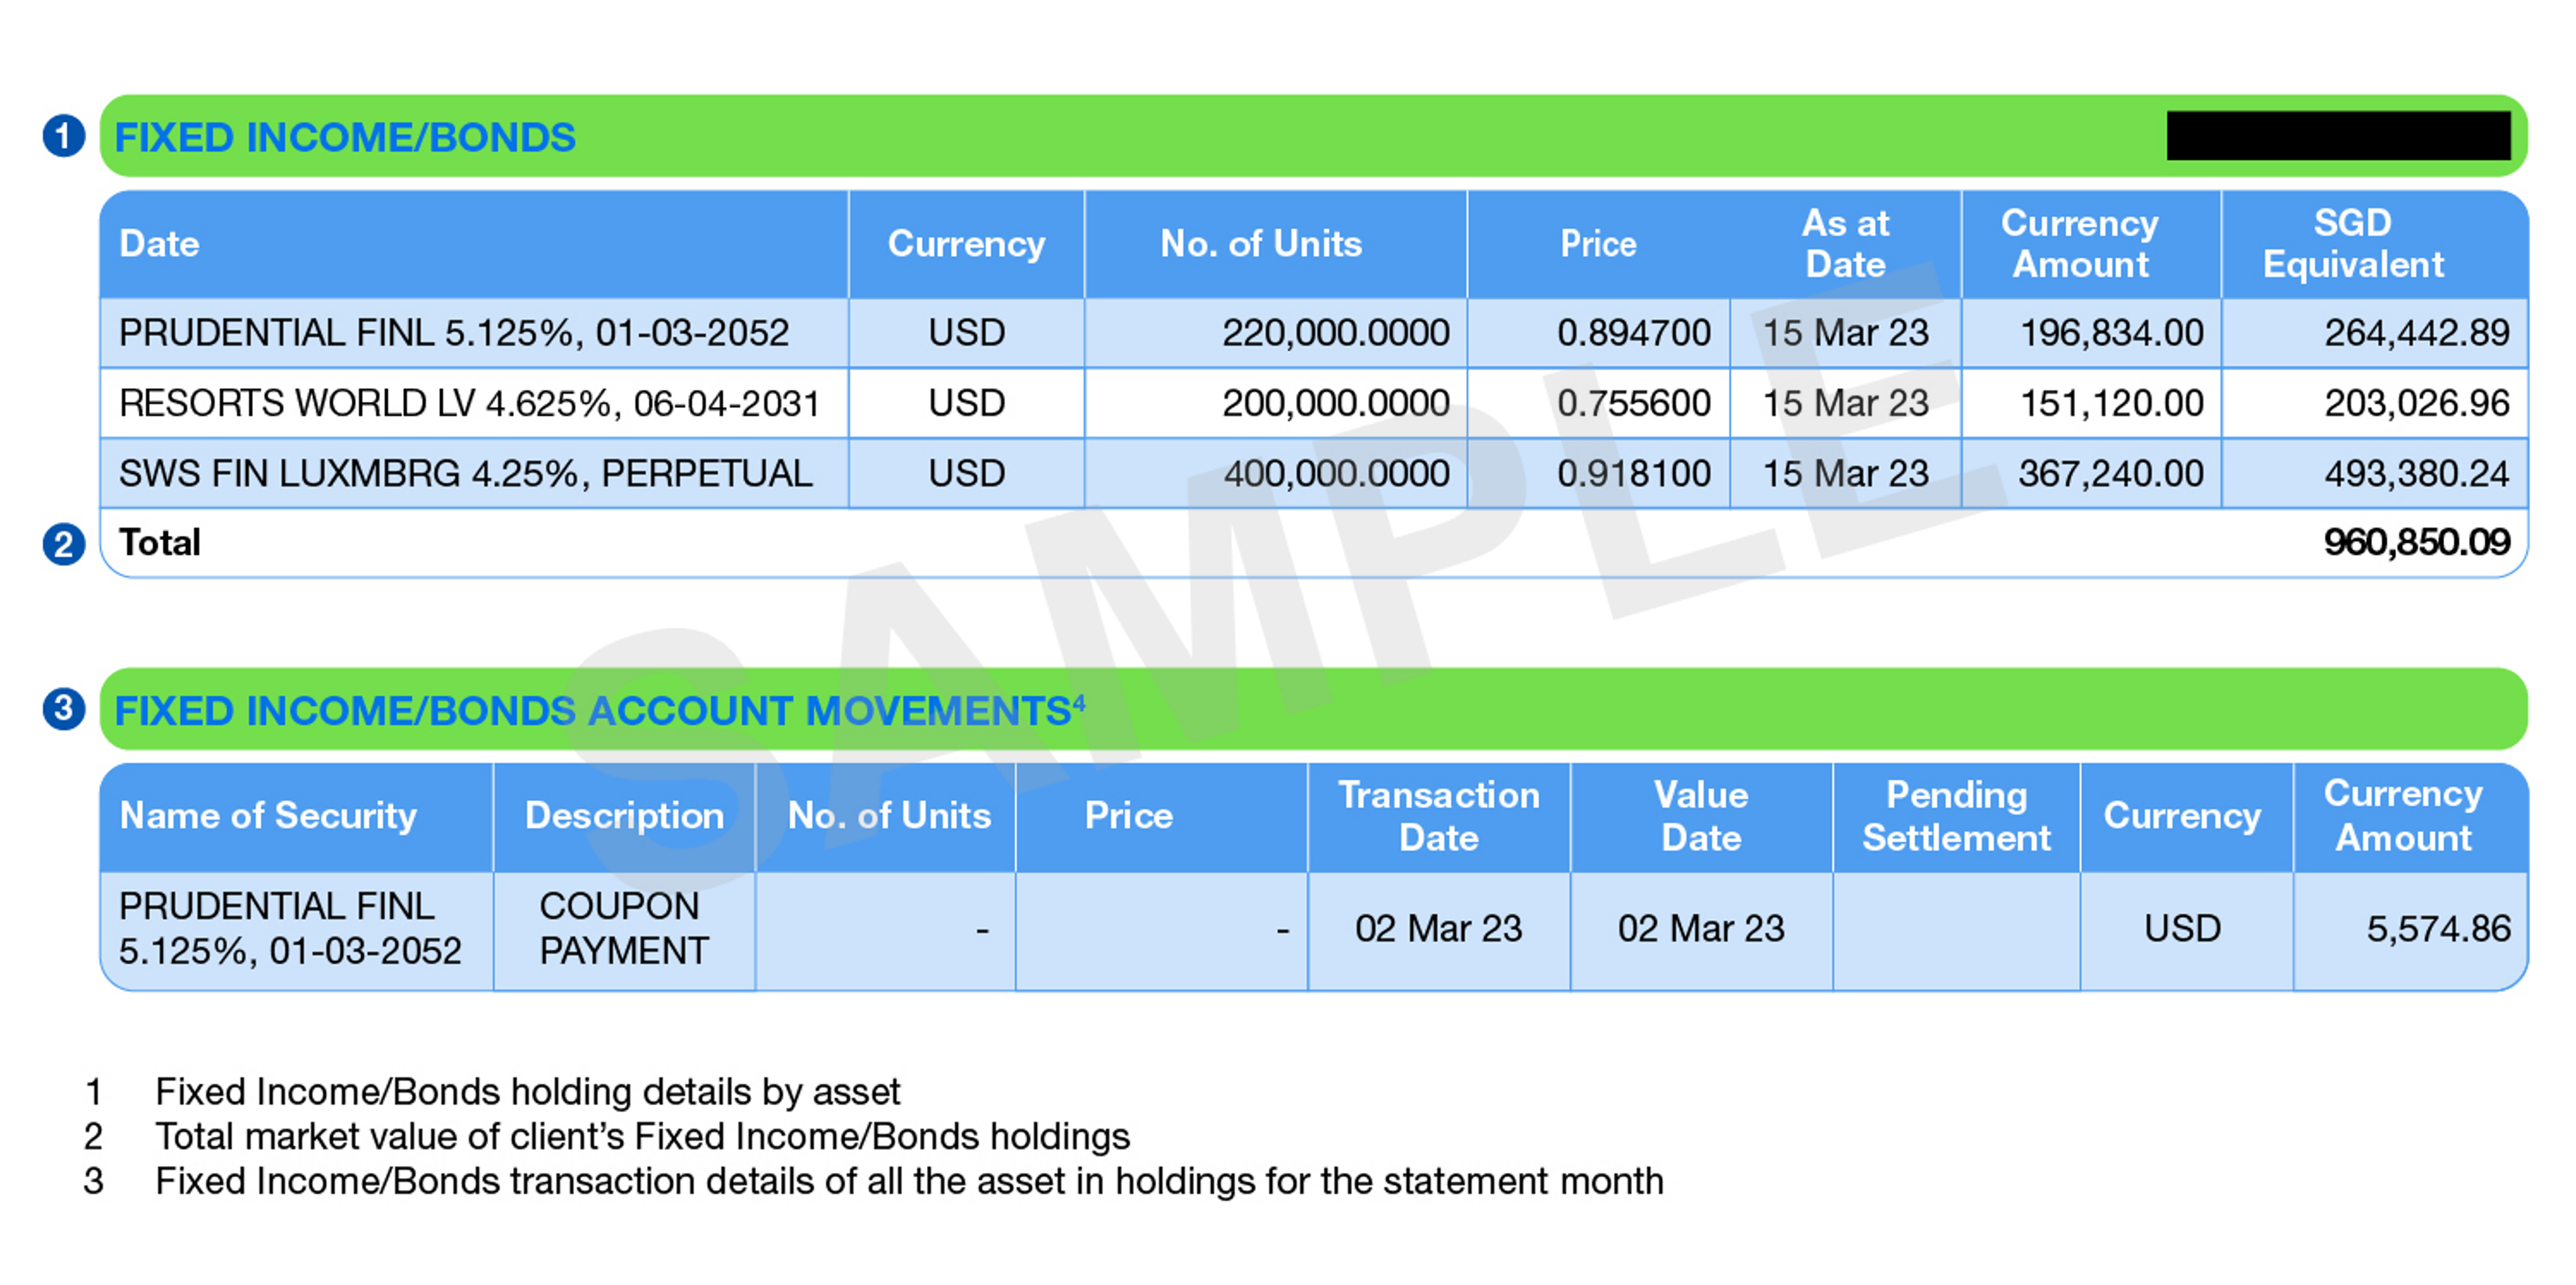Click the coupon amount 5,574.86

click(2438, 929)
